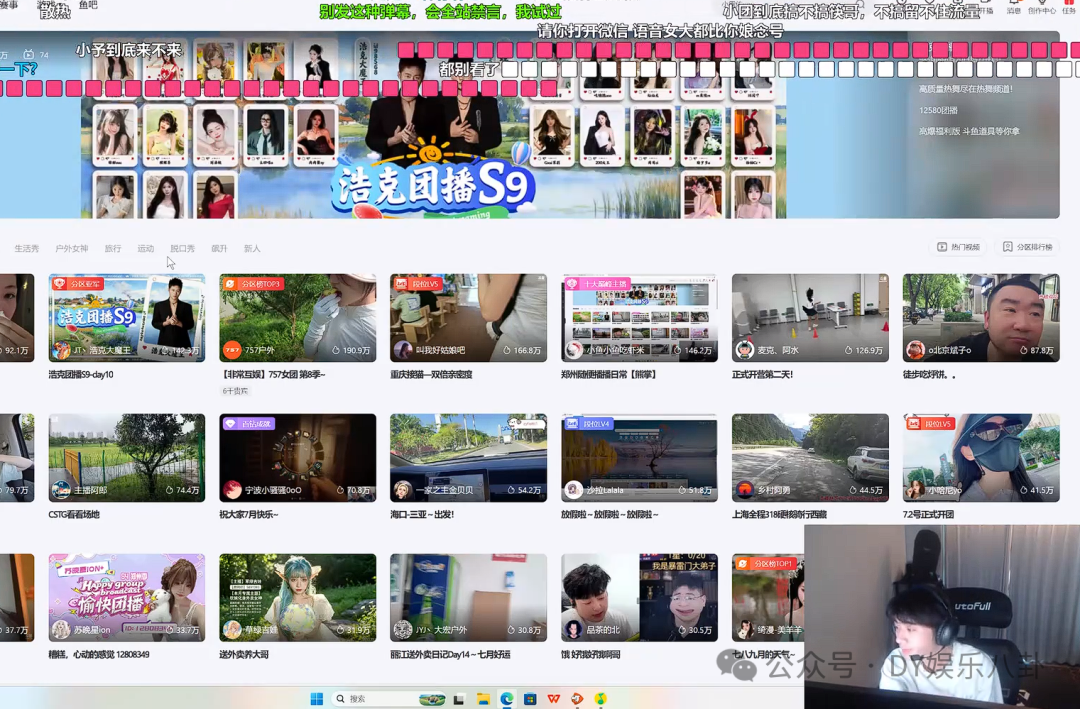The image size is (1080, 709).
Task: Open the 72号正式开团 stream thumbnail
Action: 981,458
